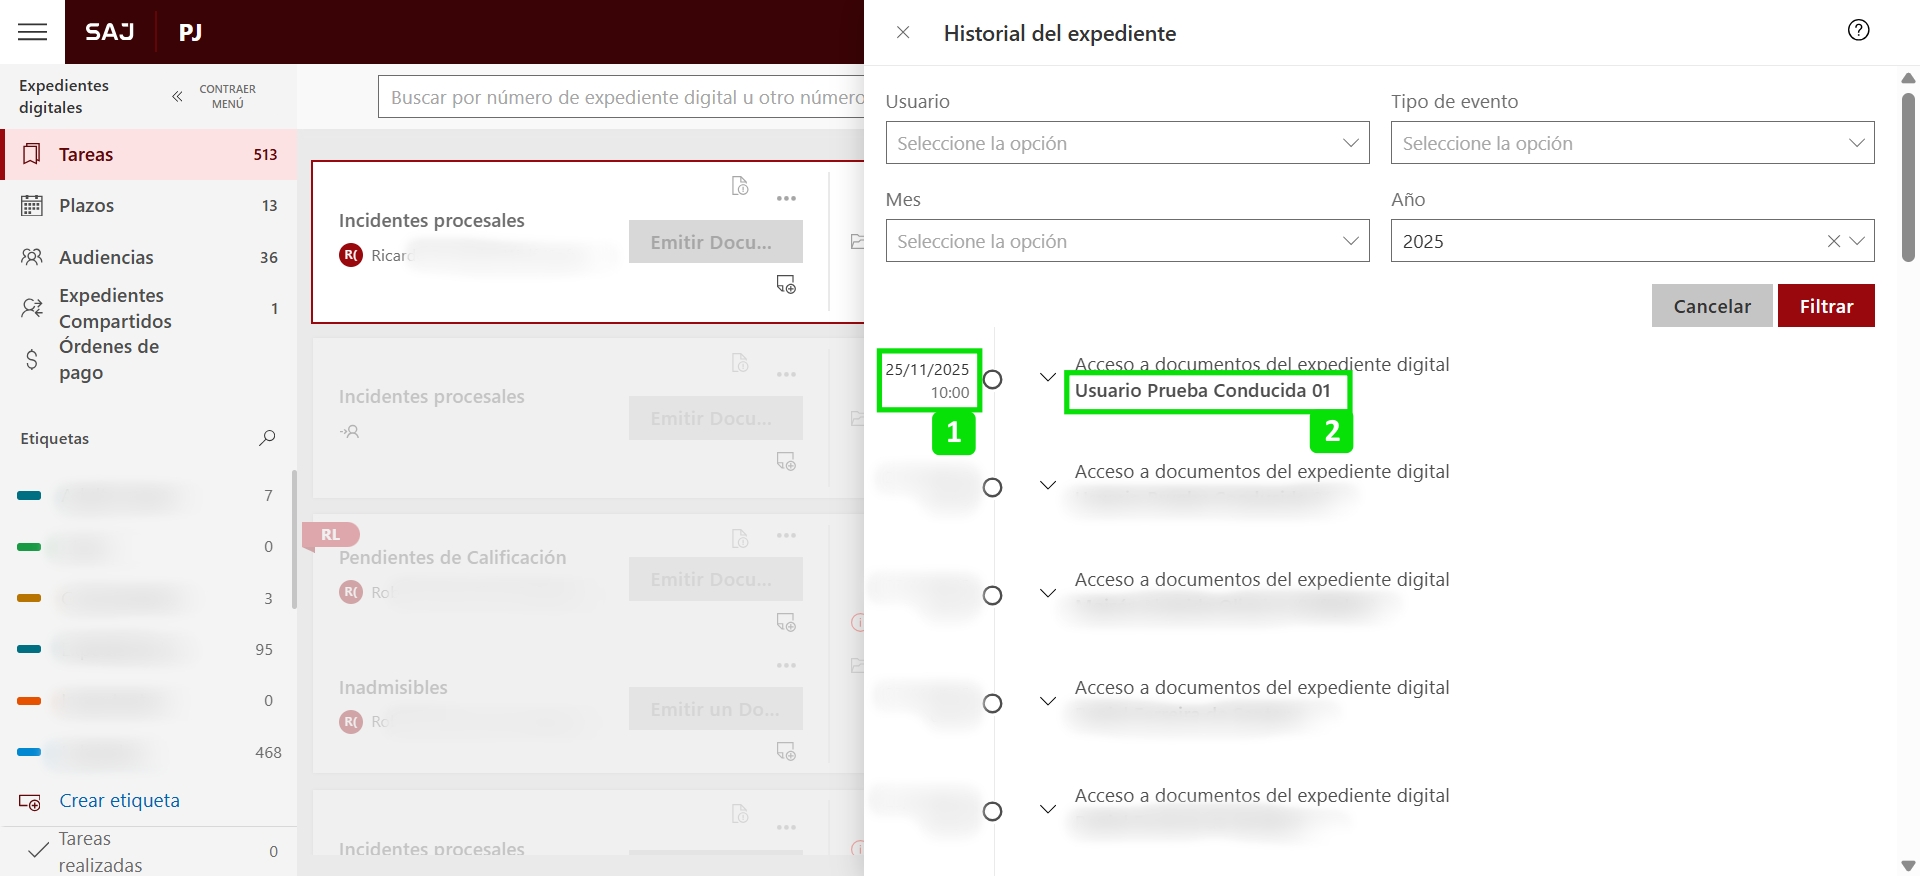Click the add-tag icon on first task card
The width and height of the screenshot is (1920, 876).
786,285
